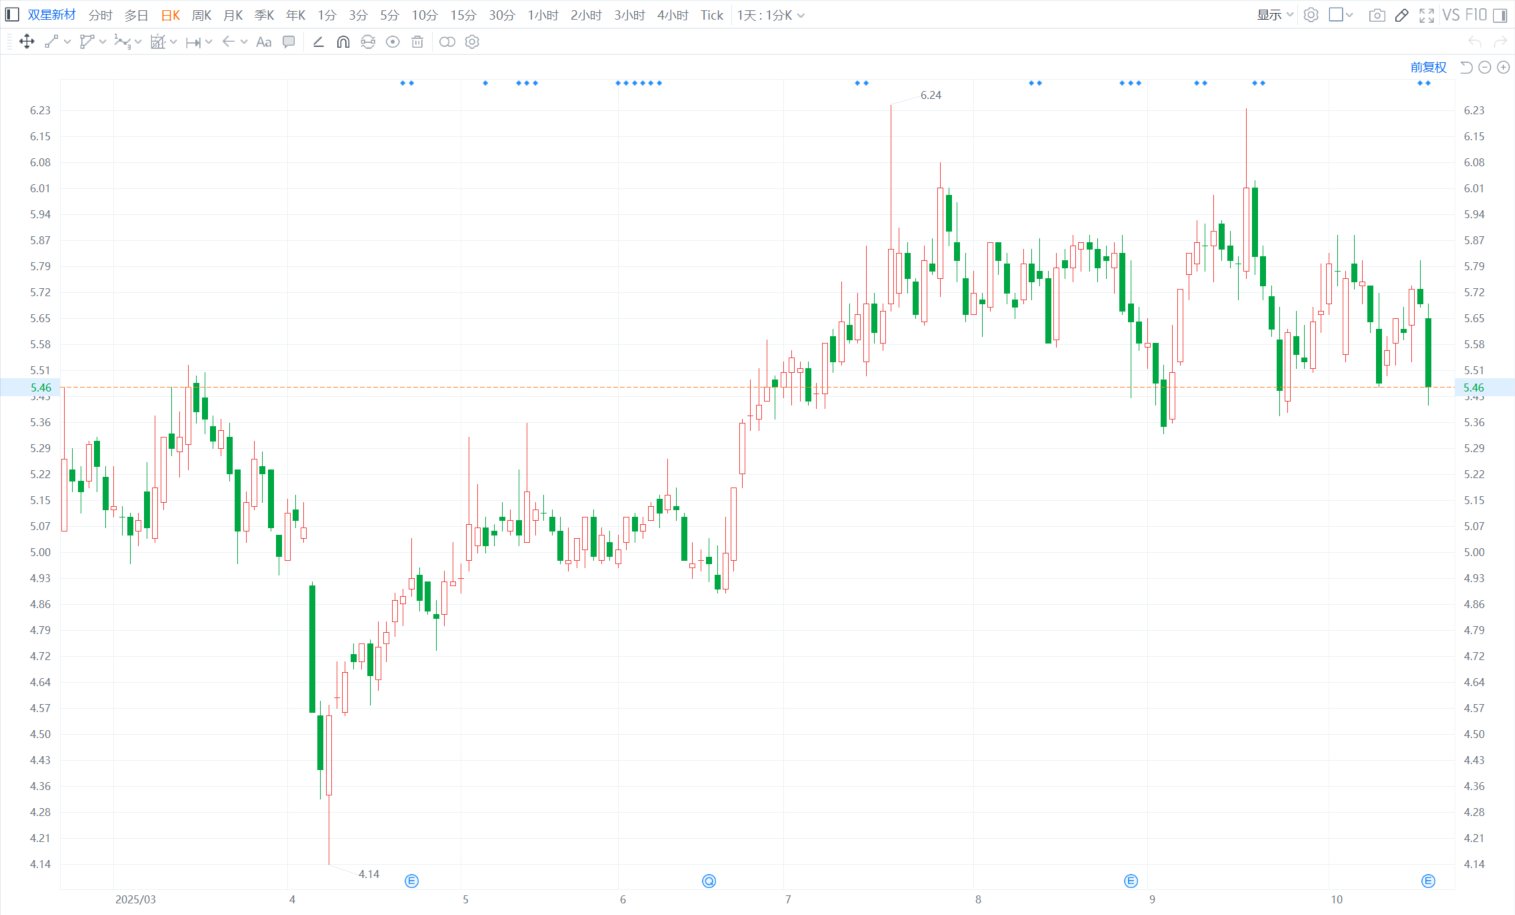Click the speech bubble comment tool
1515x915 pixels.
pos(289,42)
